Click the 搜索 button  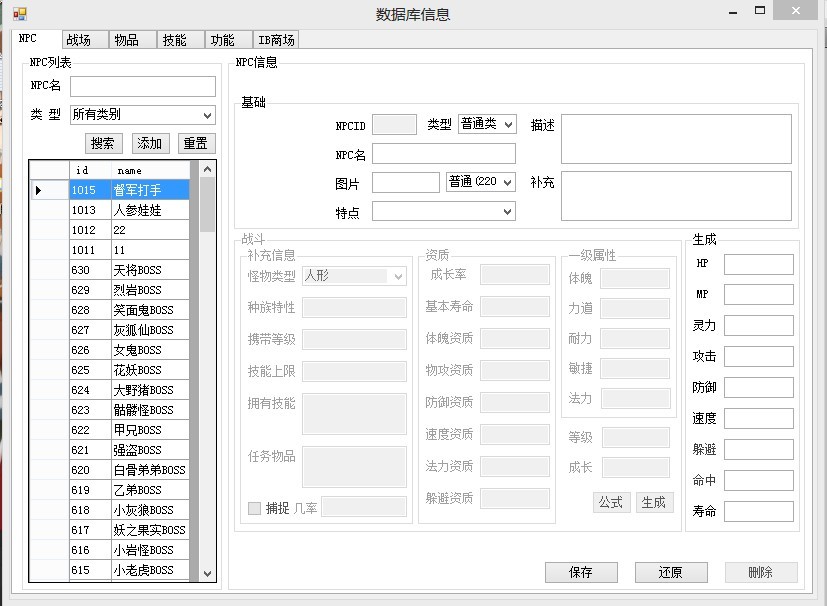click(103, 143)
